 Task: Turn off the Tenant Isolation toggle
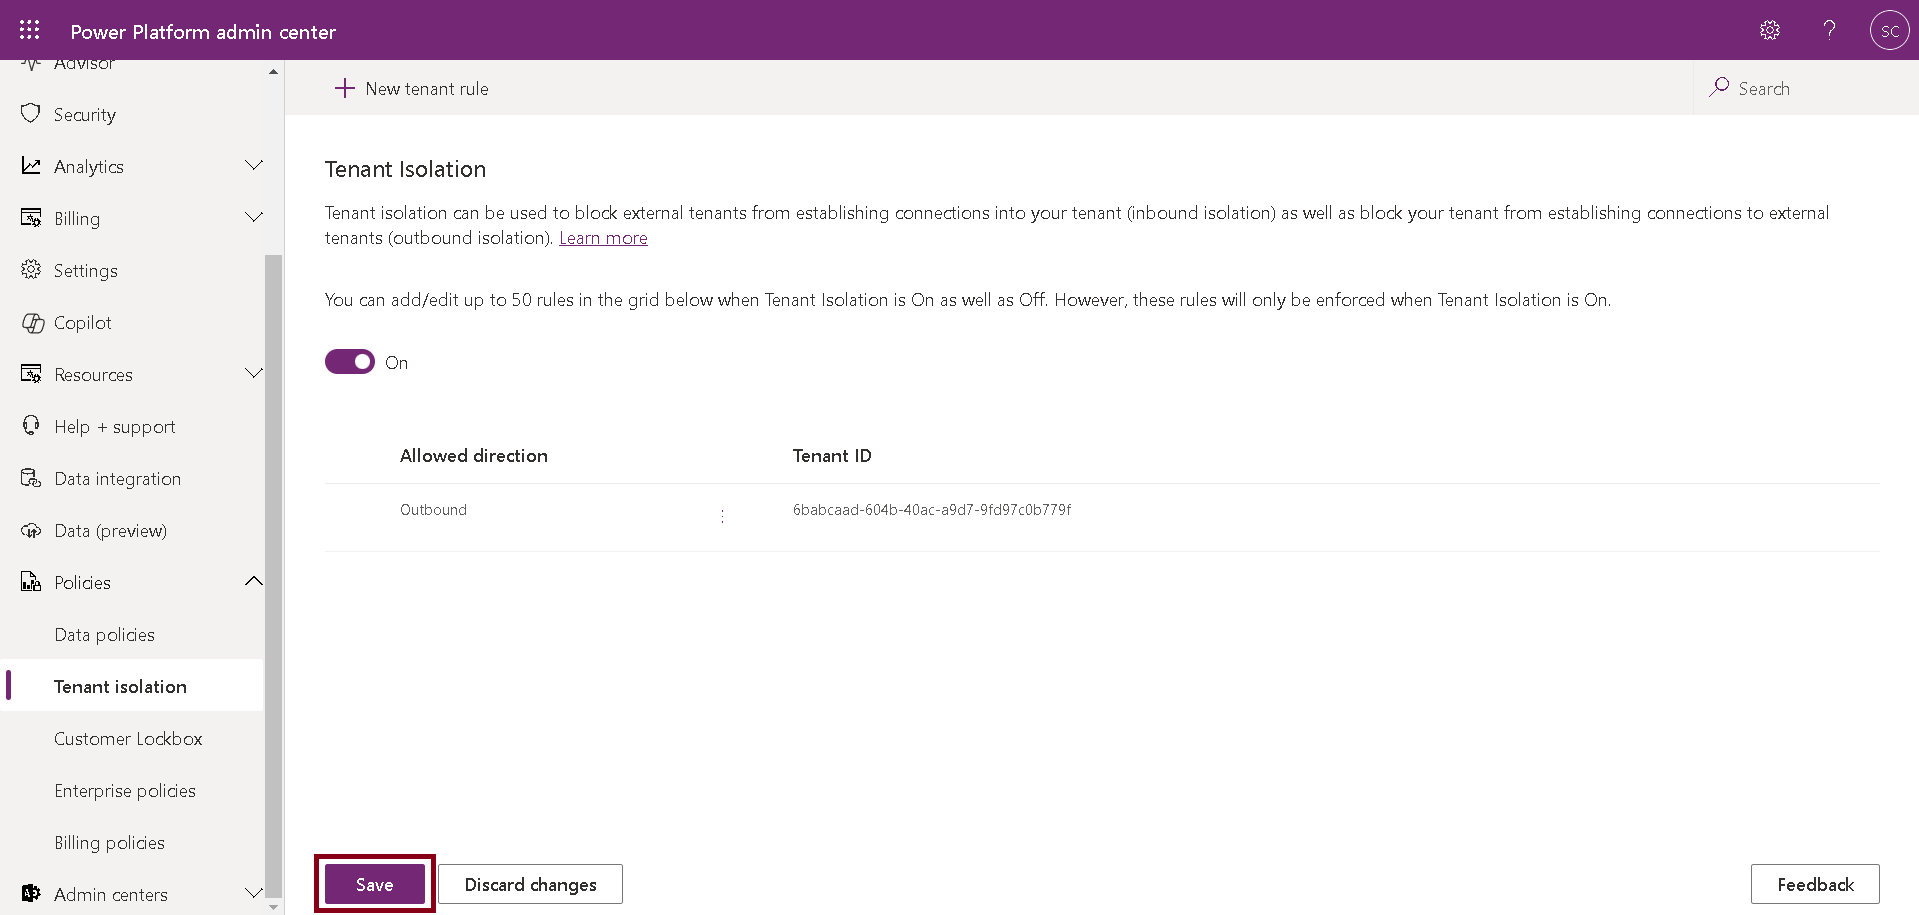pyautogui.click(x=350, y=362)
